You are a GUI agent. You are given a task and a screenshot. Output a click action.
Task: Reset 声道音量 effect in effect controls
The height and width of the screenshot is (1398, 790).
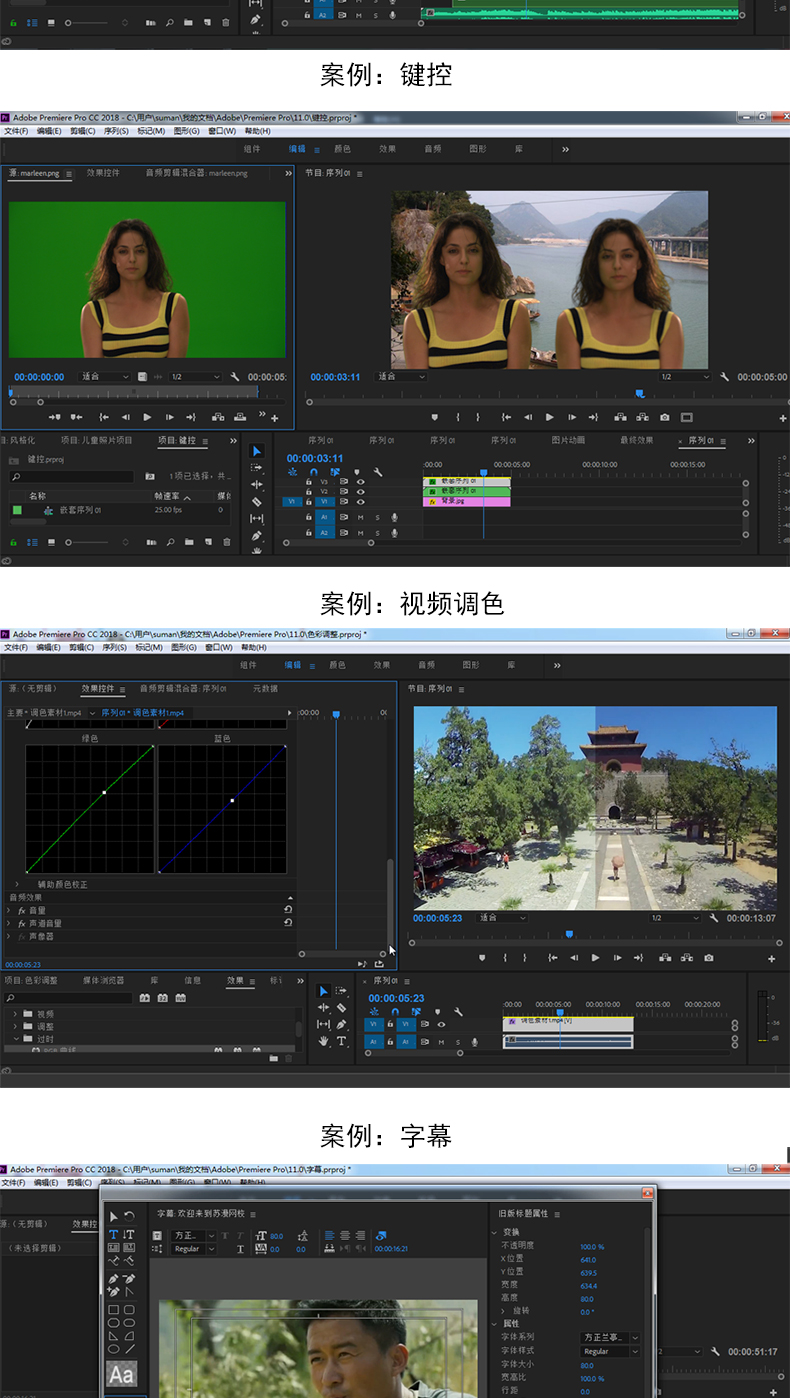click(x=288, y=923)
